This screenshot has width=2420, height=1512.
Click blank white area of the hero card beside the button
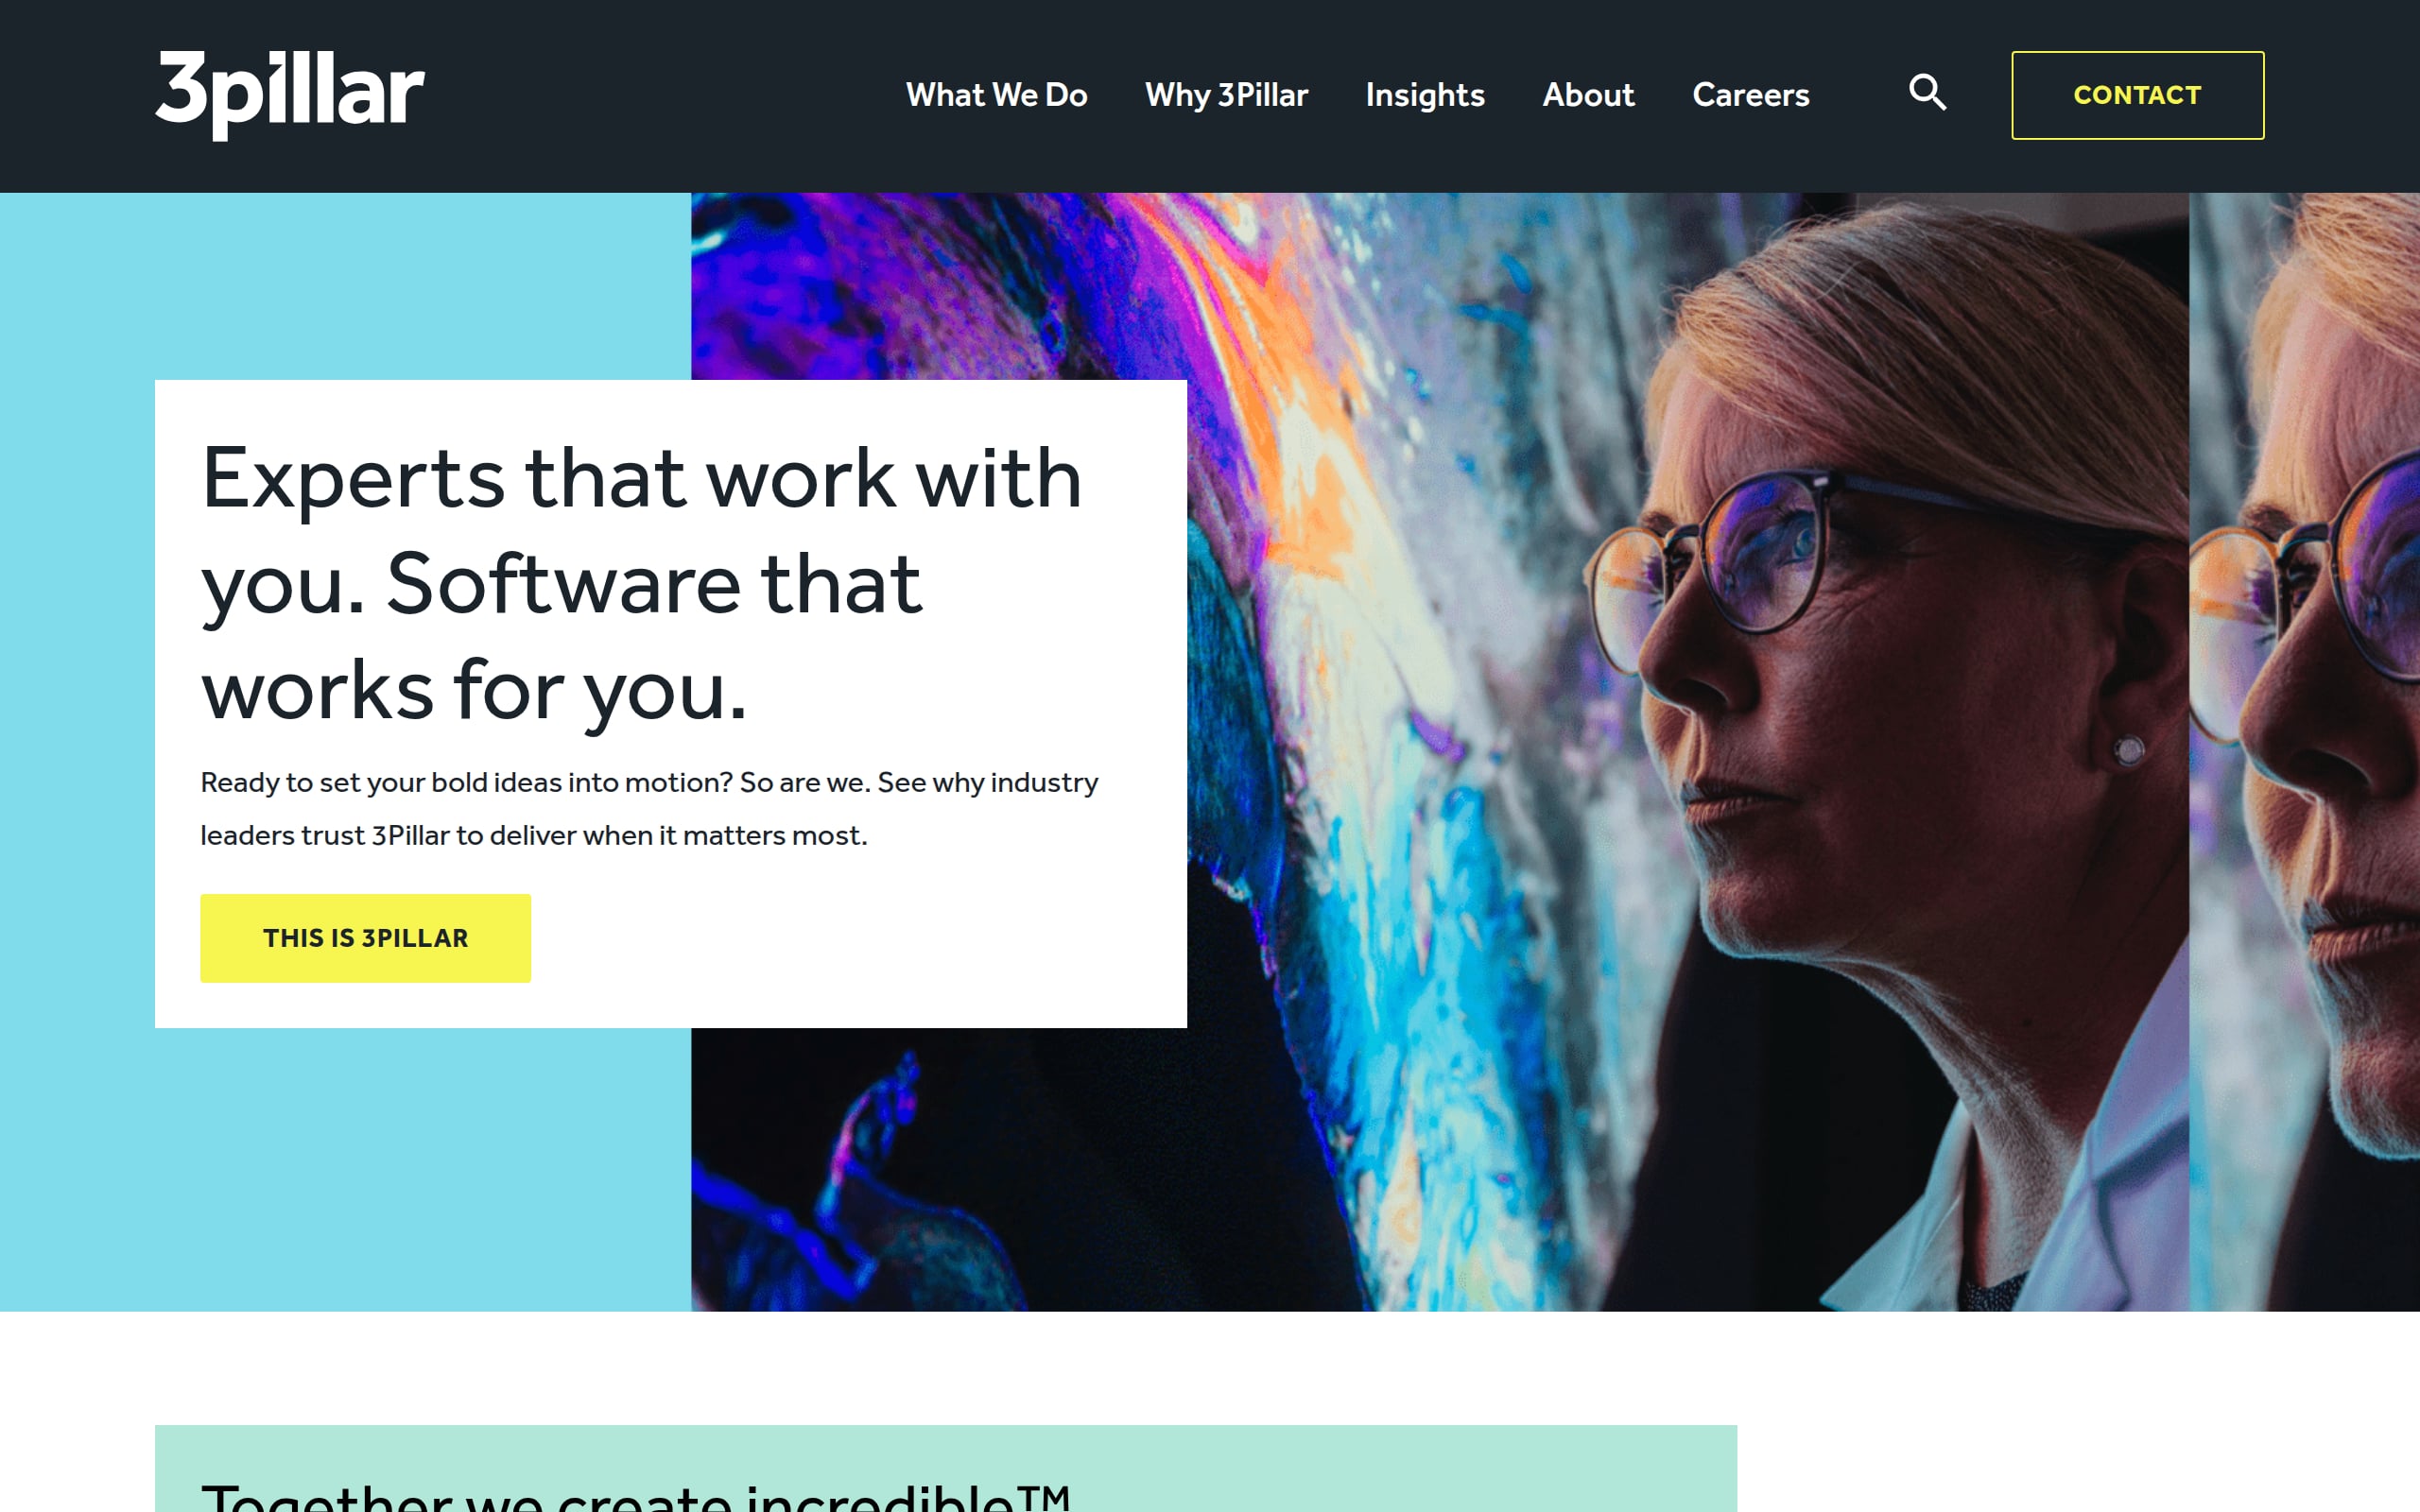click(850, 938)
